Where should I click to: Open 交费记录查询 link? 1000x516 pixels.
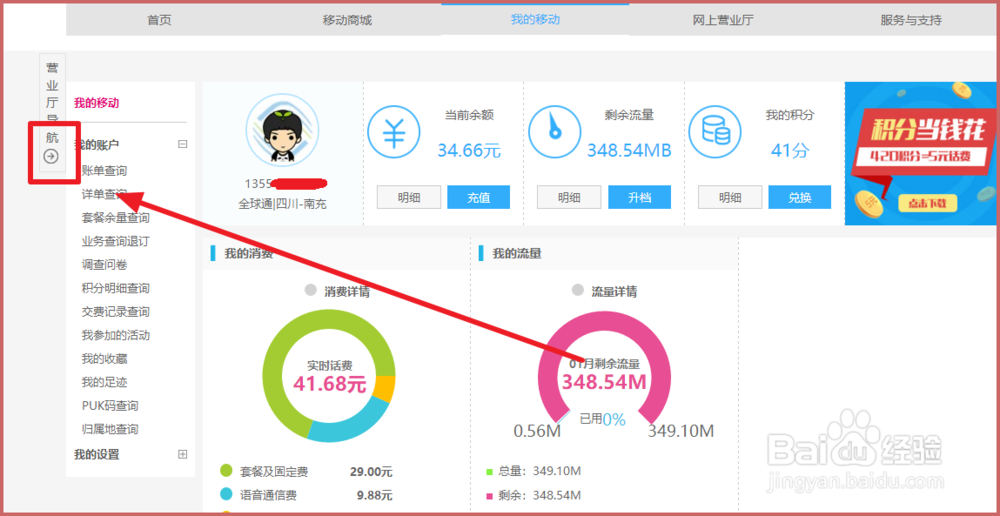click(115, 312)
